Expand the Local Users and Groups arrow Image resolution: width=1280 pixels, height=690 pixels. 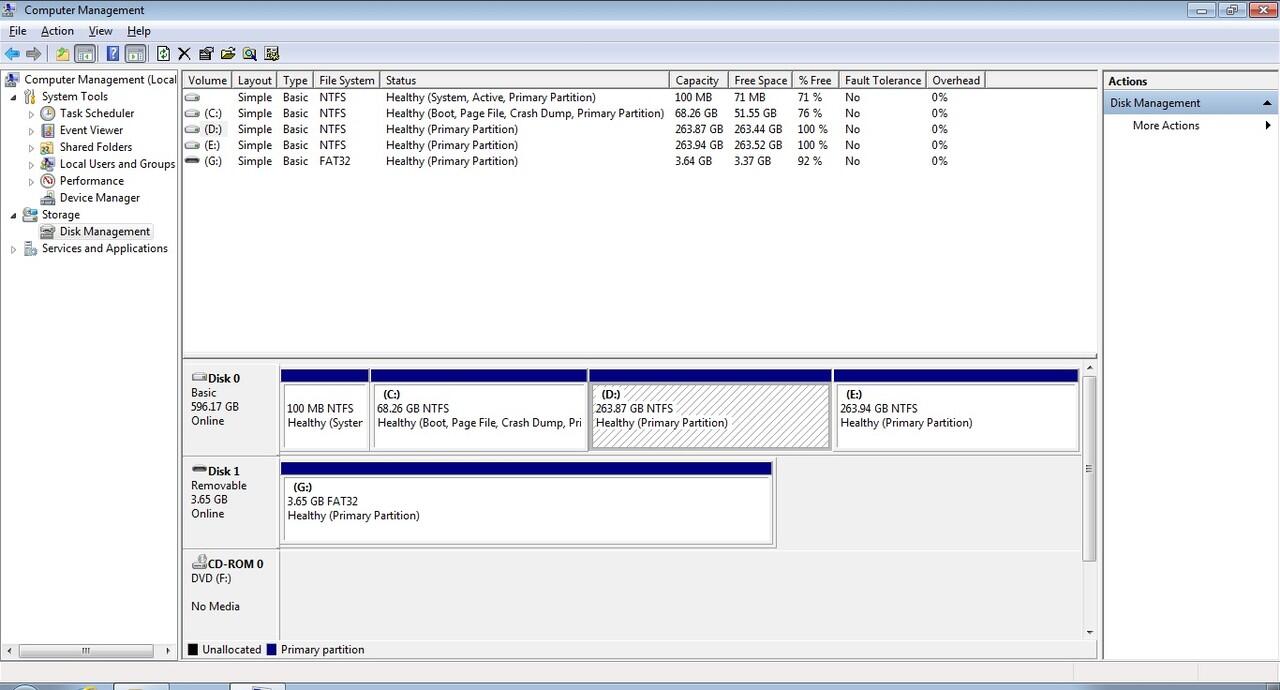(31, 165)
